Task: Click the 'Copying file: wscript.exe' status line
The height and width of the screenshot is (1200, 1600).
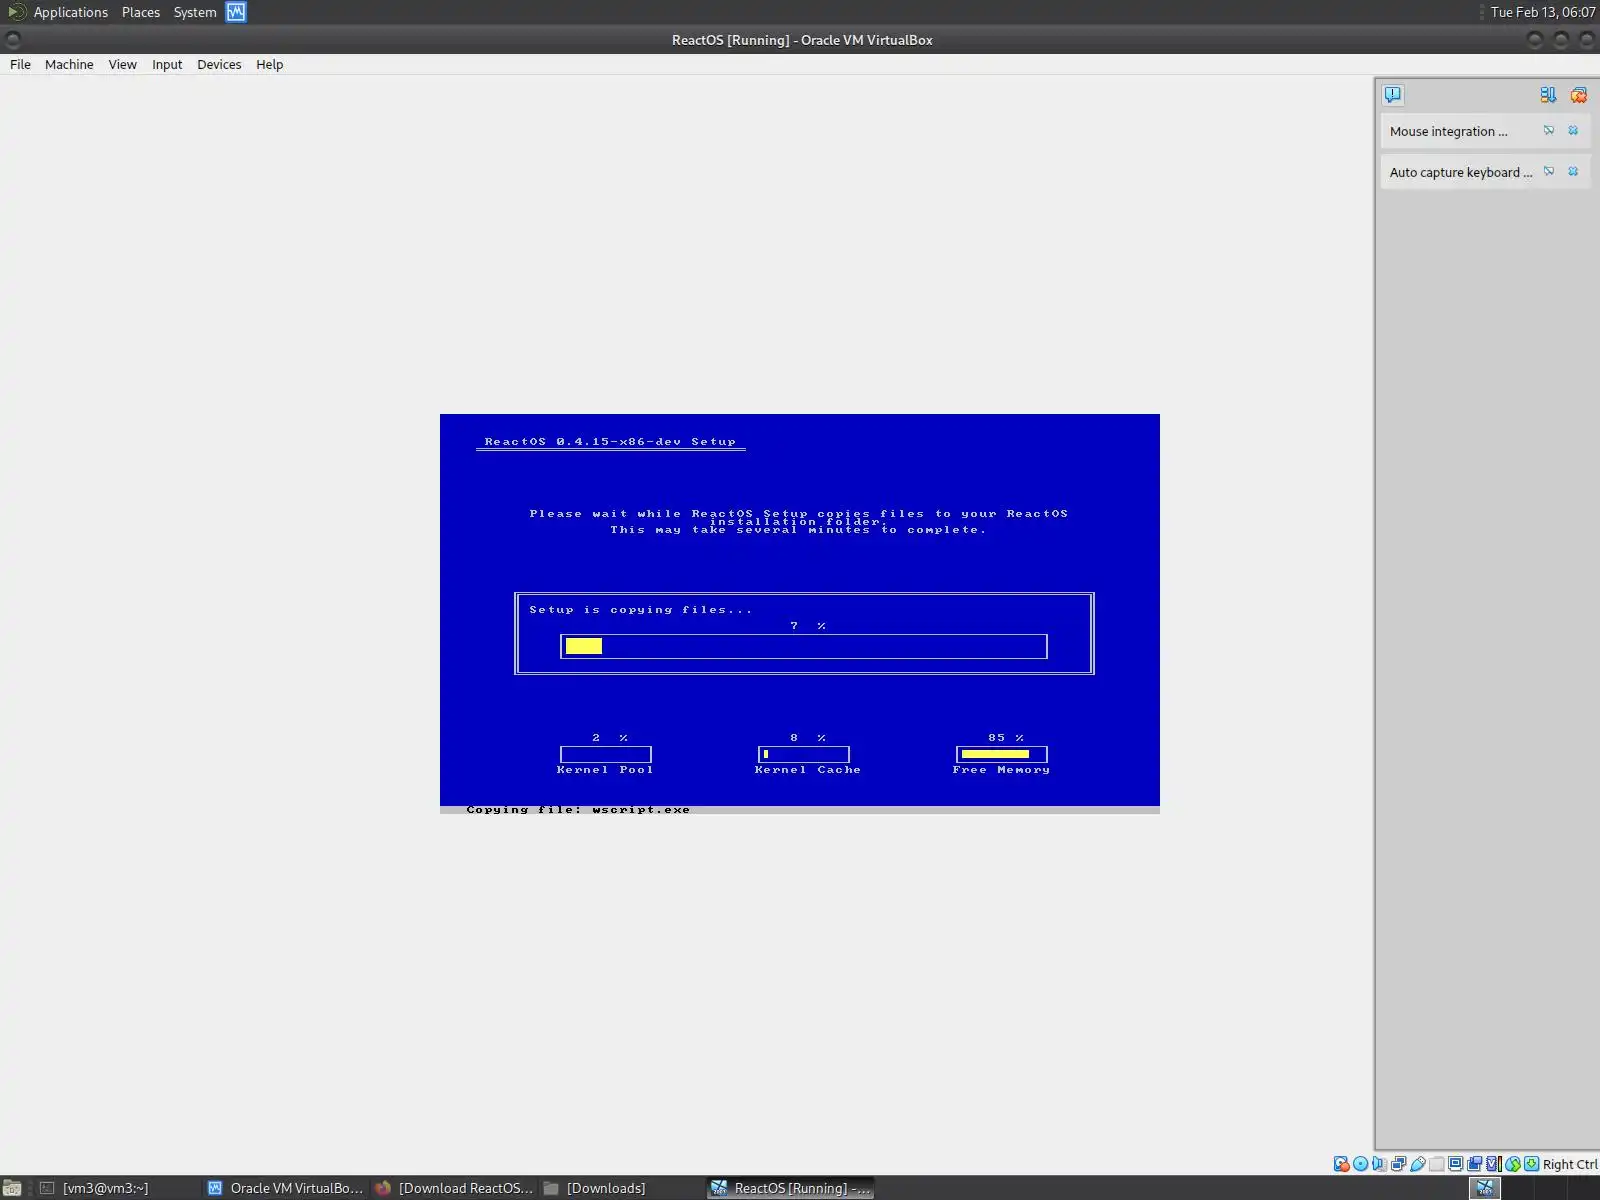Action: point(578,809)
